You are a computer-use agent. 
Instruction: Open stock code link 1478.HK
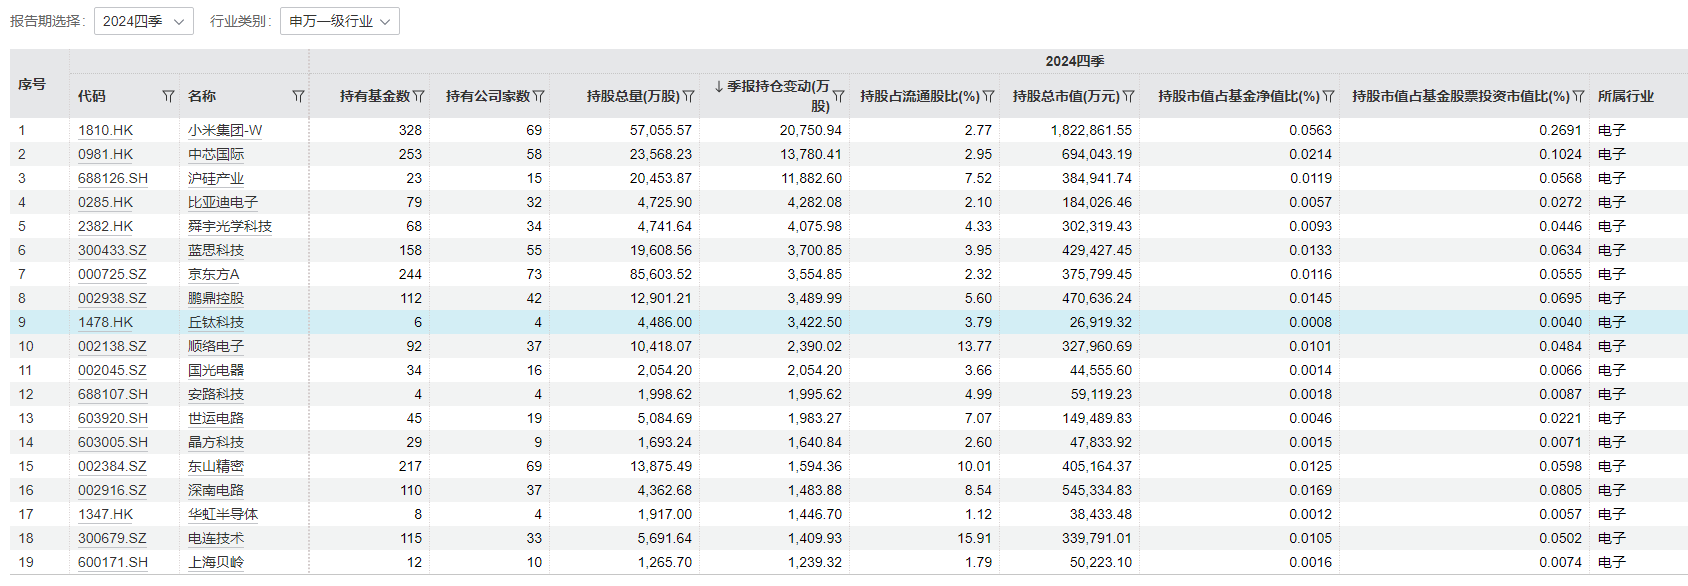105,322
